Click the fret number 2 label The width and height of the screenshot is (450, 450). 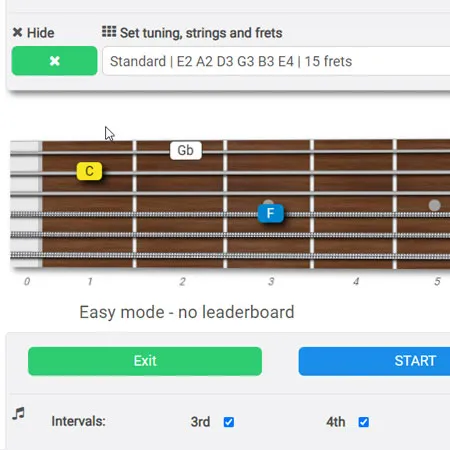tap(182, 282)
